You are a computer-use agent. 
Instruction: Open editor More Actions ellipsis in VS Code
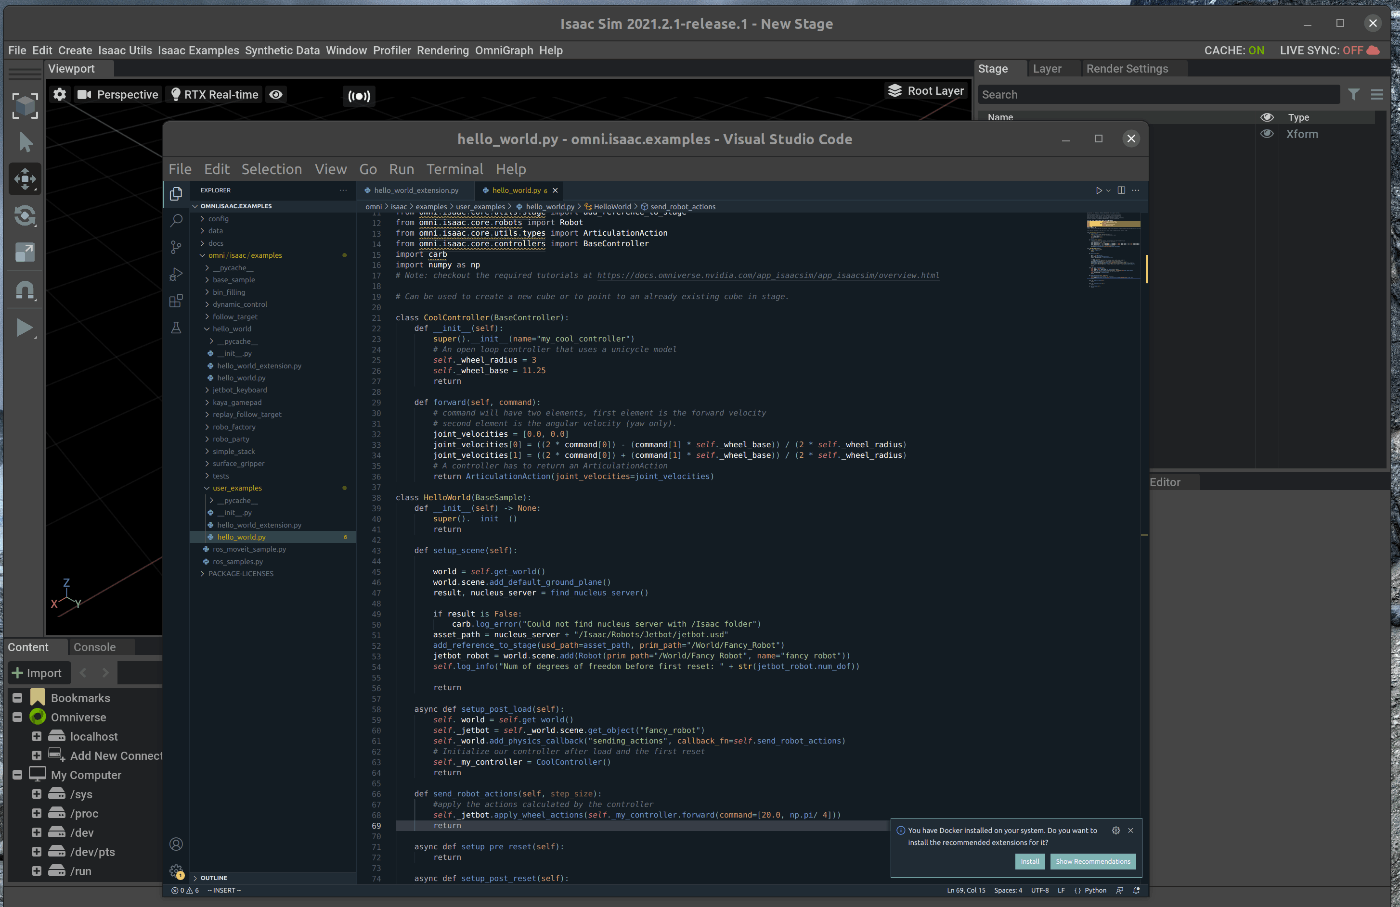click(x=1136, y=190)
